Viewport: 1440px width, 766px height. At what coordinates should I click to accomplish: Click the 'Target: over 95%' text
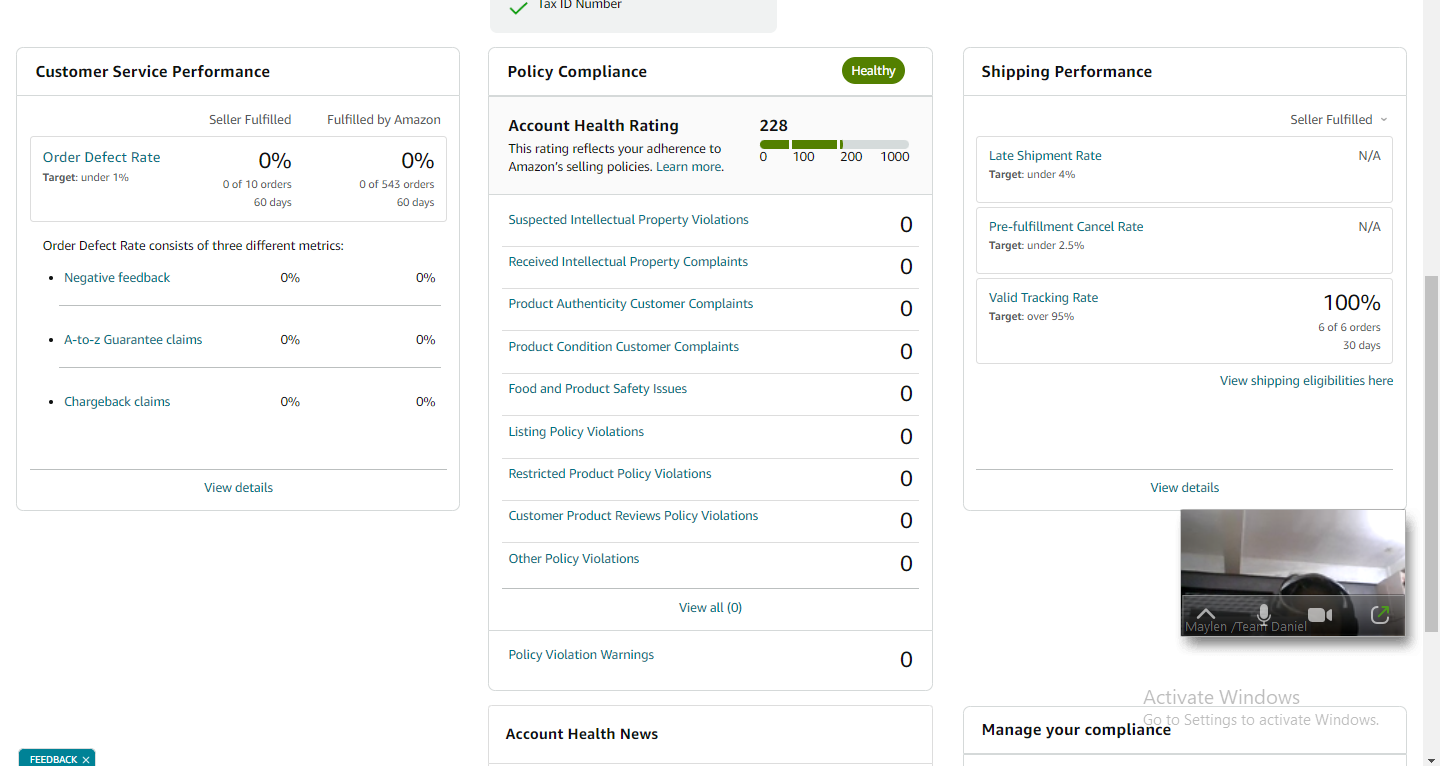coord(1032,317)
